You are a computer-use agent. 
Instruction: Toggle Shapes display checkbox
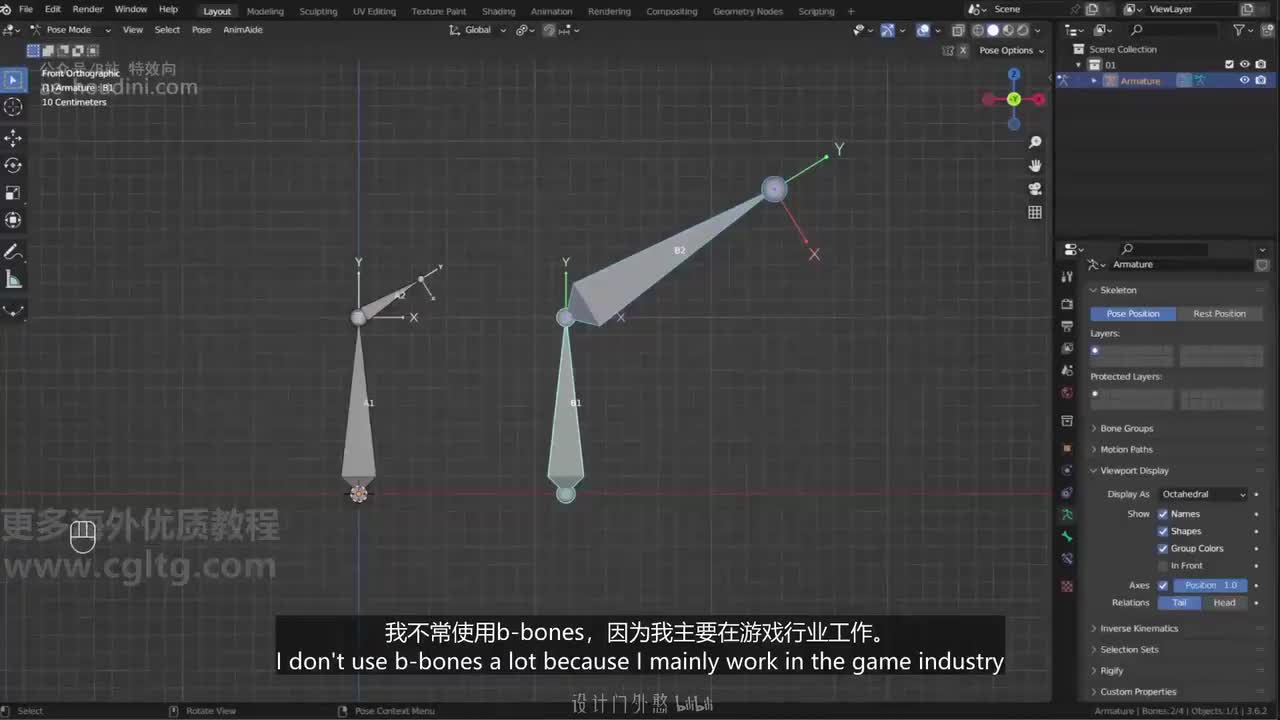(x=1163, y=531)
